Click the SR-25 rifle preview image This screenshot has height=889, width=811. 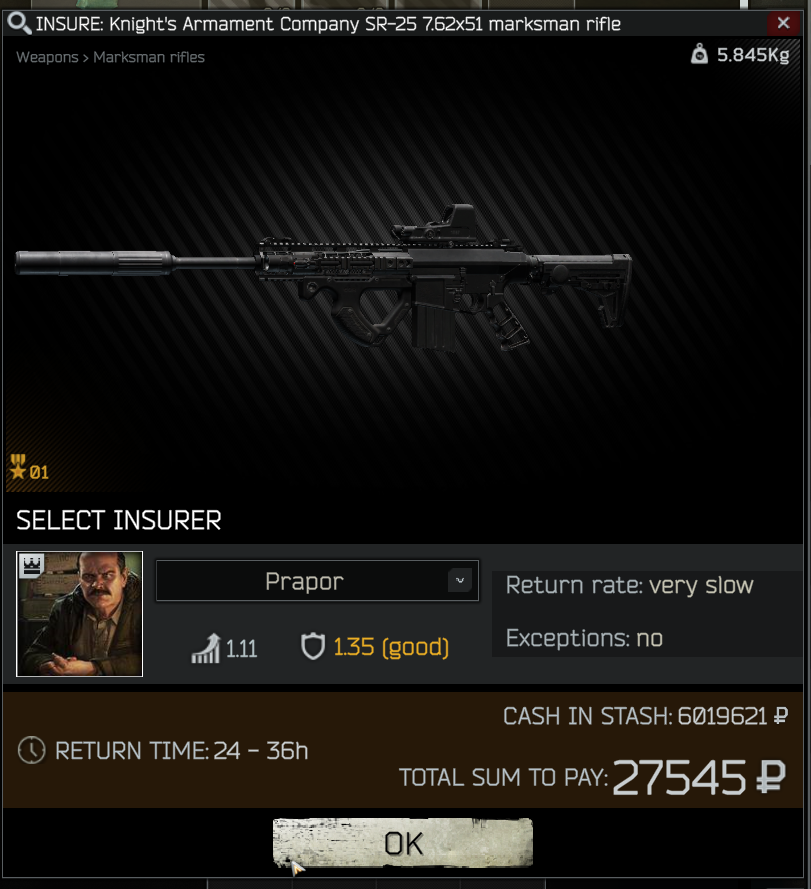pos(323,278)
